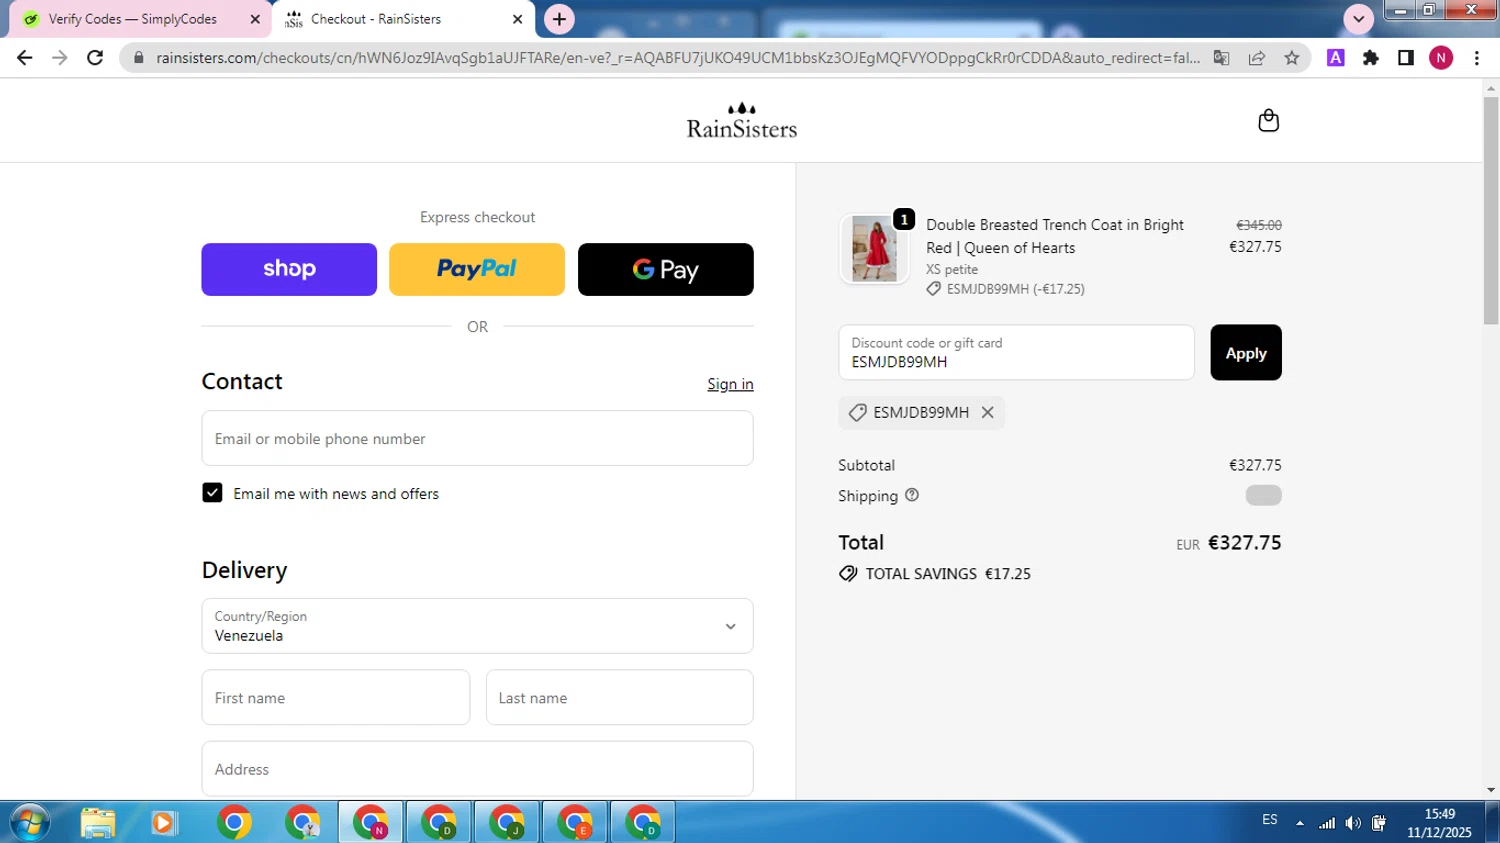This screenshot has width=1500, height=843.
Task: Reload the checkout page
Action: pos(95,58)
